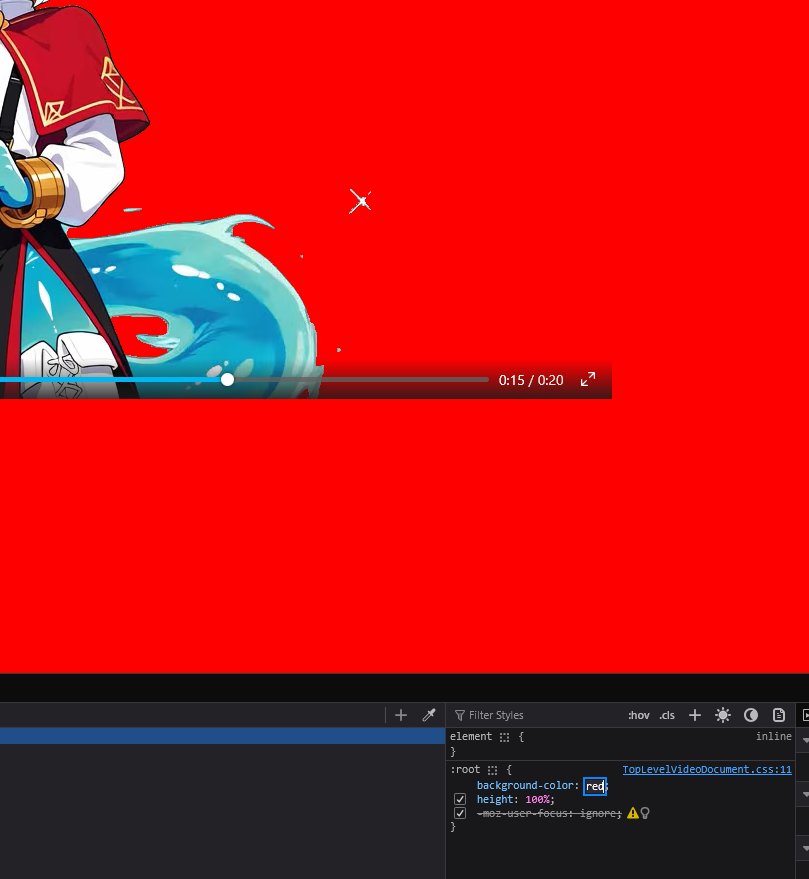Viewport: 809px width, 879px height.
Task: Add a new rule with the plus icon
Action: [x=695, y=715]
